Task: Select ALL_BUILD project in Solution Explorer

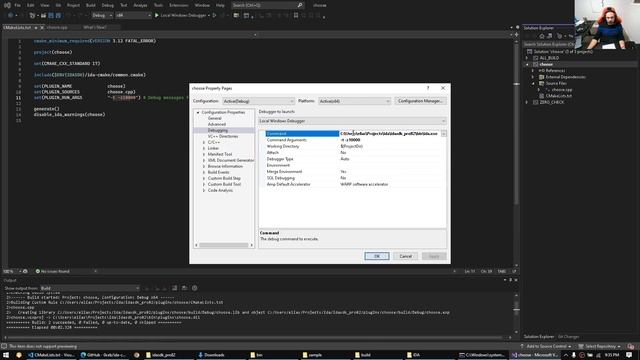Action: click(549, 58)
